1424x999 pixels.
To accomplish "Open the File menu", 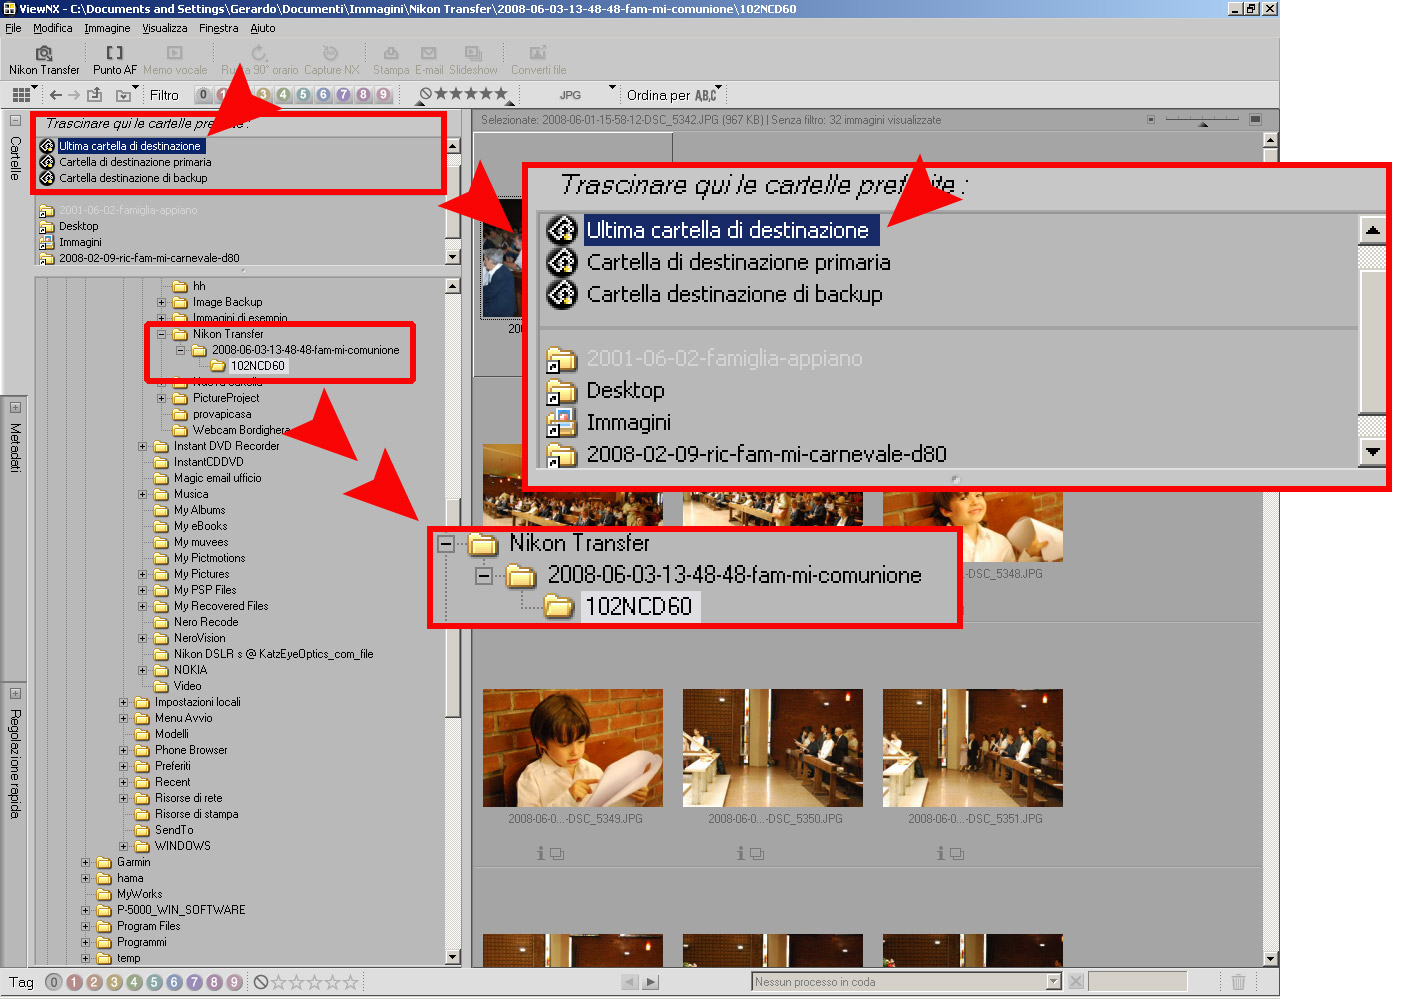I will coord(13,28).
